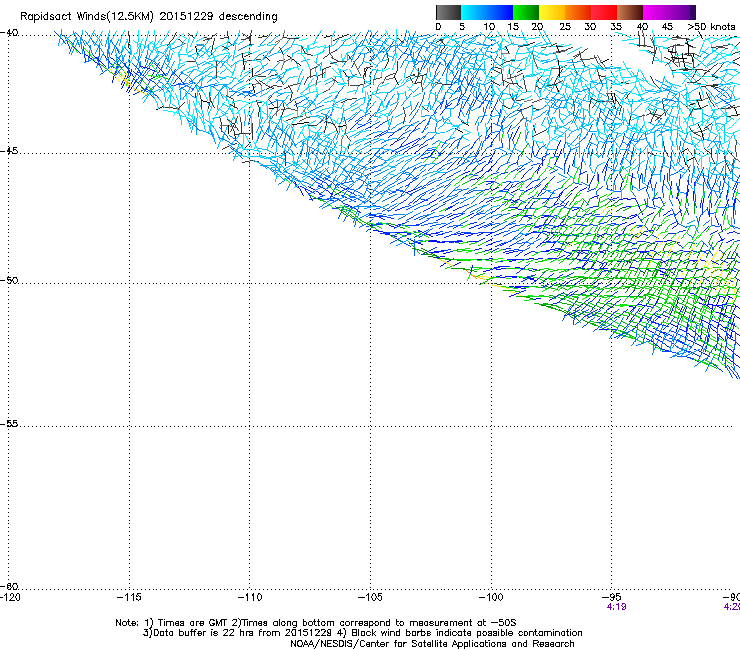Click the "45" legend scale label

click(x=667, y=27)
